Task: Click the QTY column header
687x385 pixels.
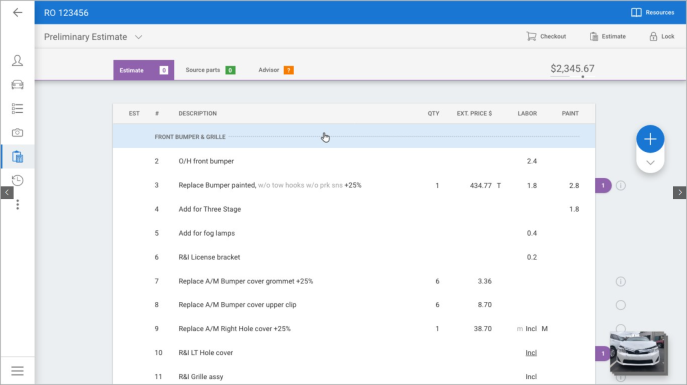Action: (433, 113)
